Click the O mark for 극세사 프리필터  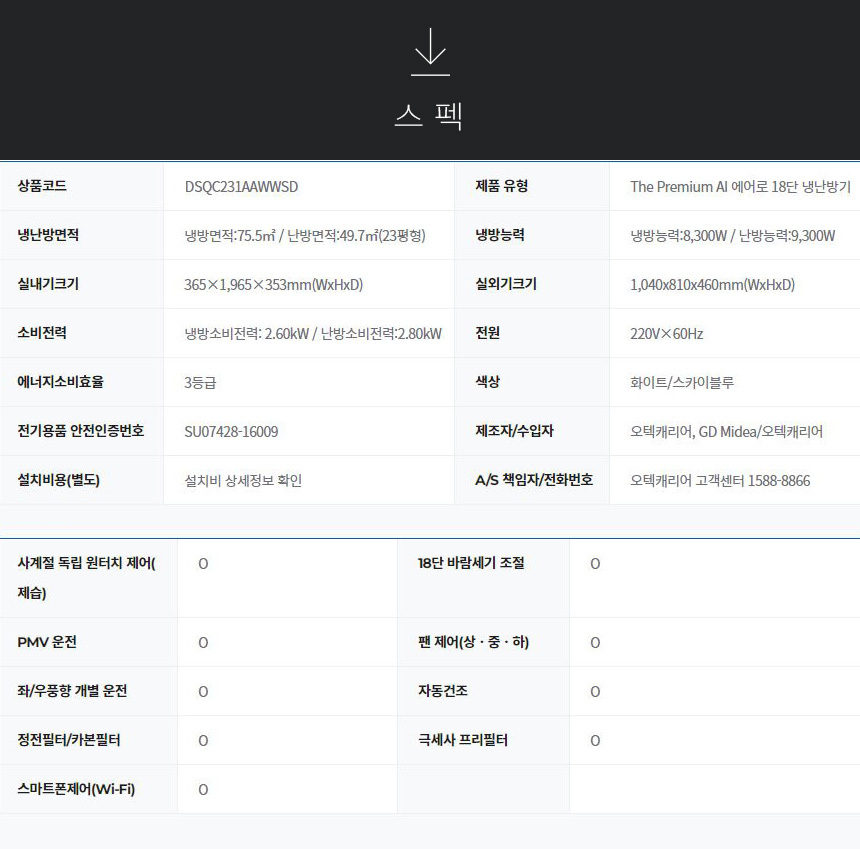(x=595, y=741)
